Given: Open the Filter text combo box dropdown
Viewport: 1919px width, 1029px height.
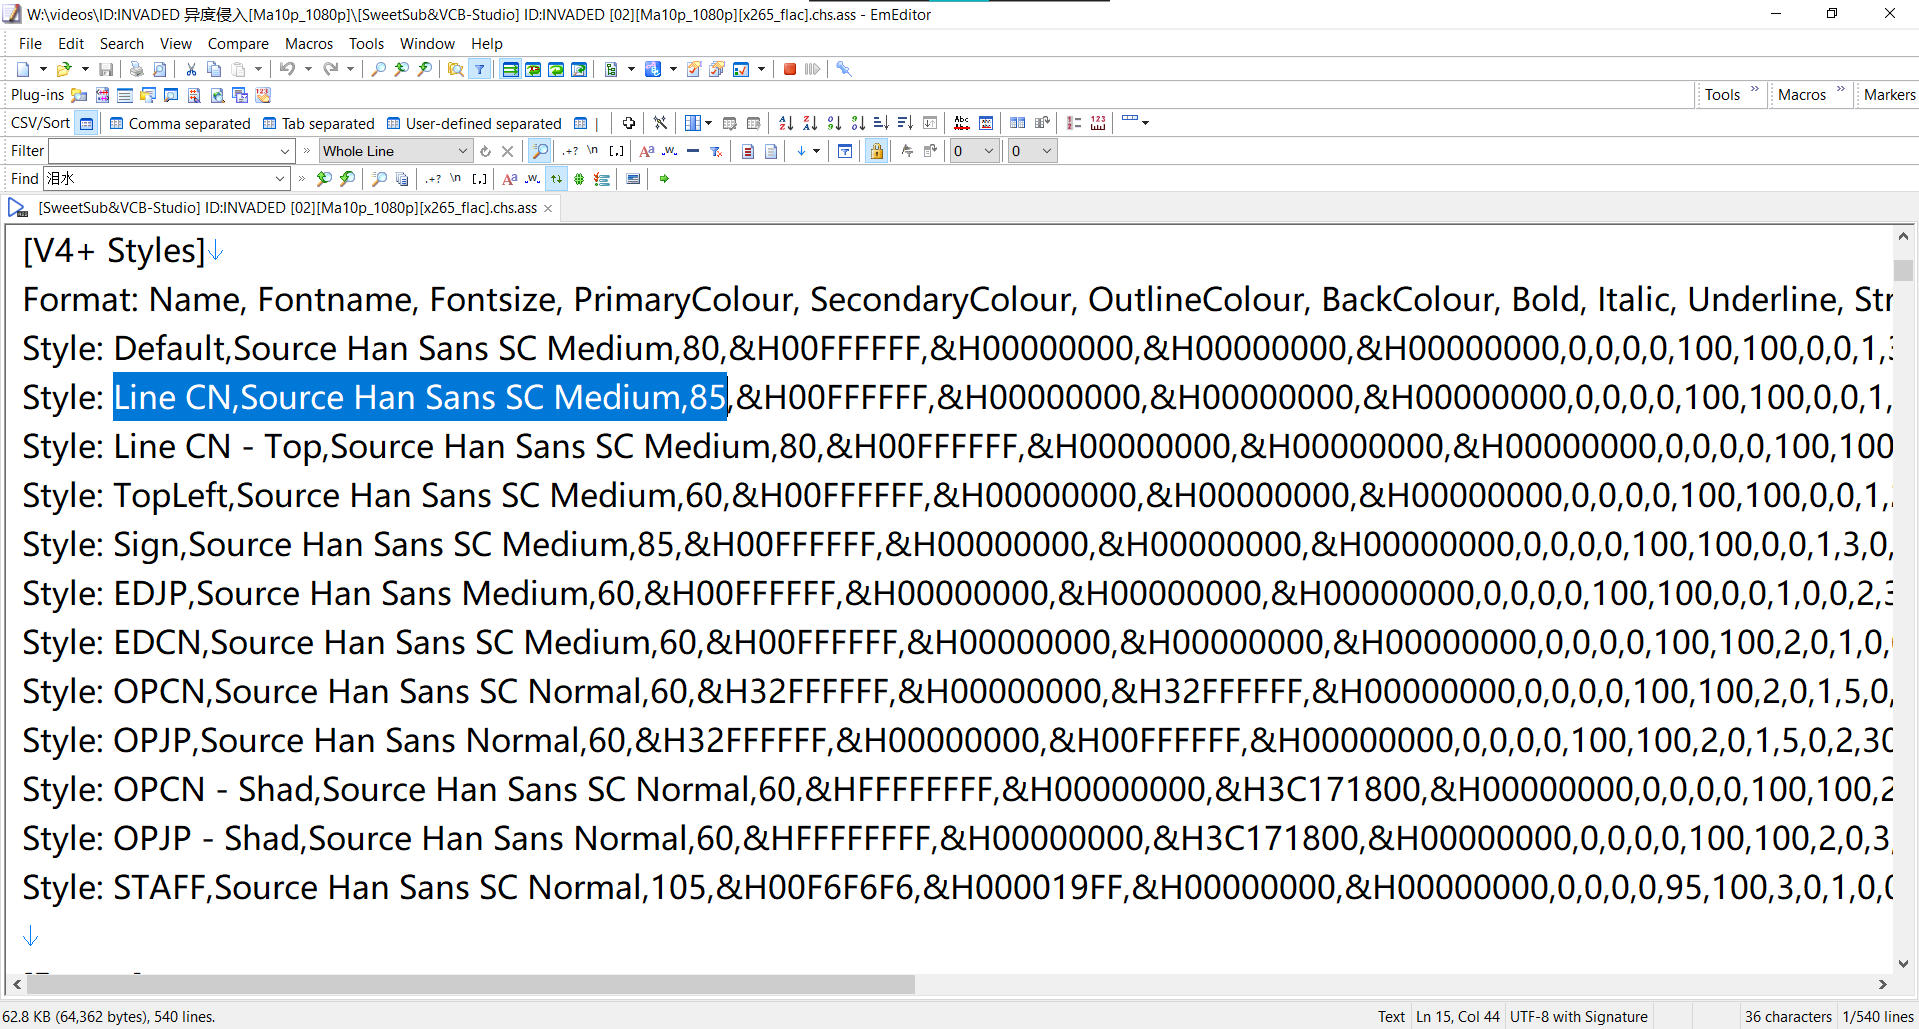Looking at the screenshot, I should click(284, 151).
